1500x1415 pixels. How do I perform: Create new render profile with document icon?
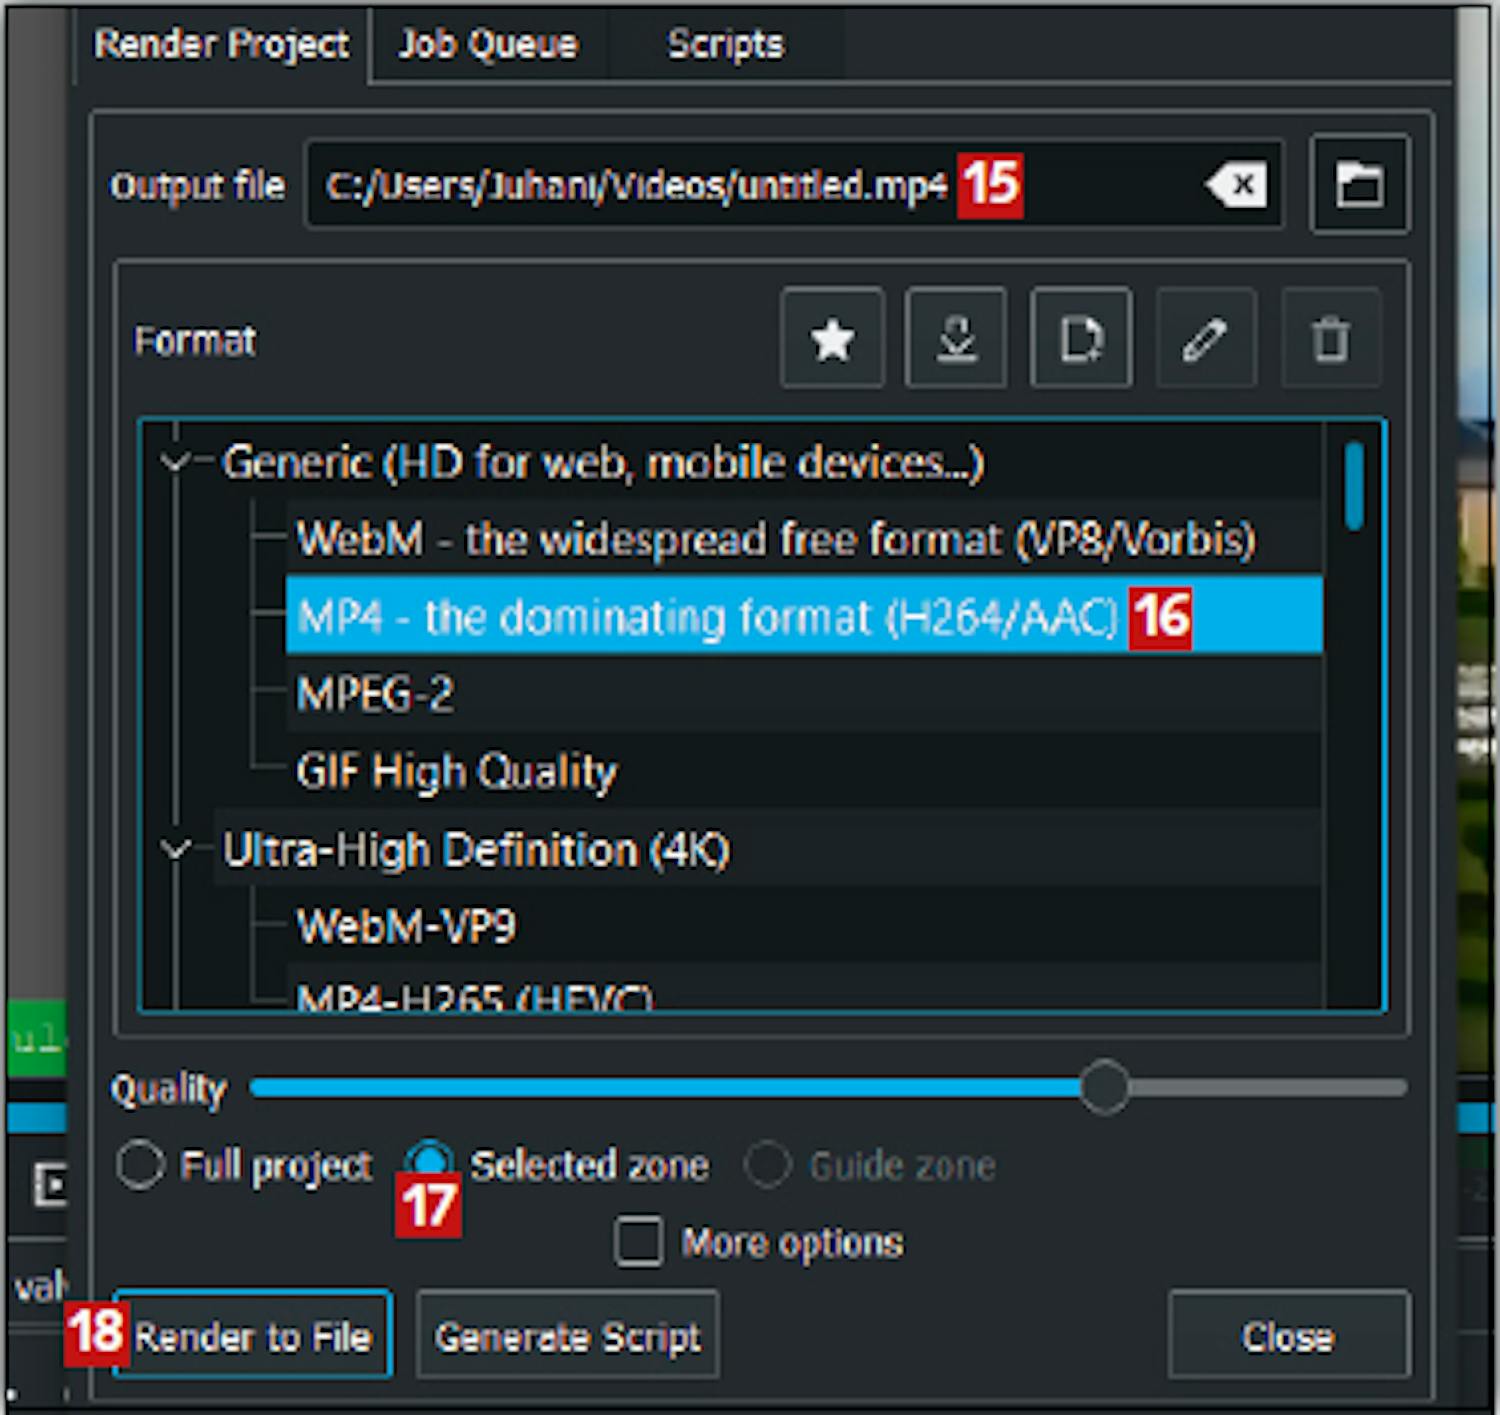(x=1081, y=339)
